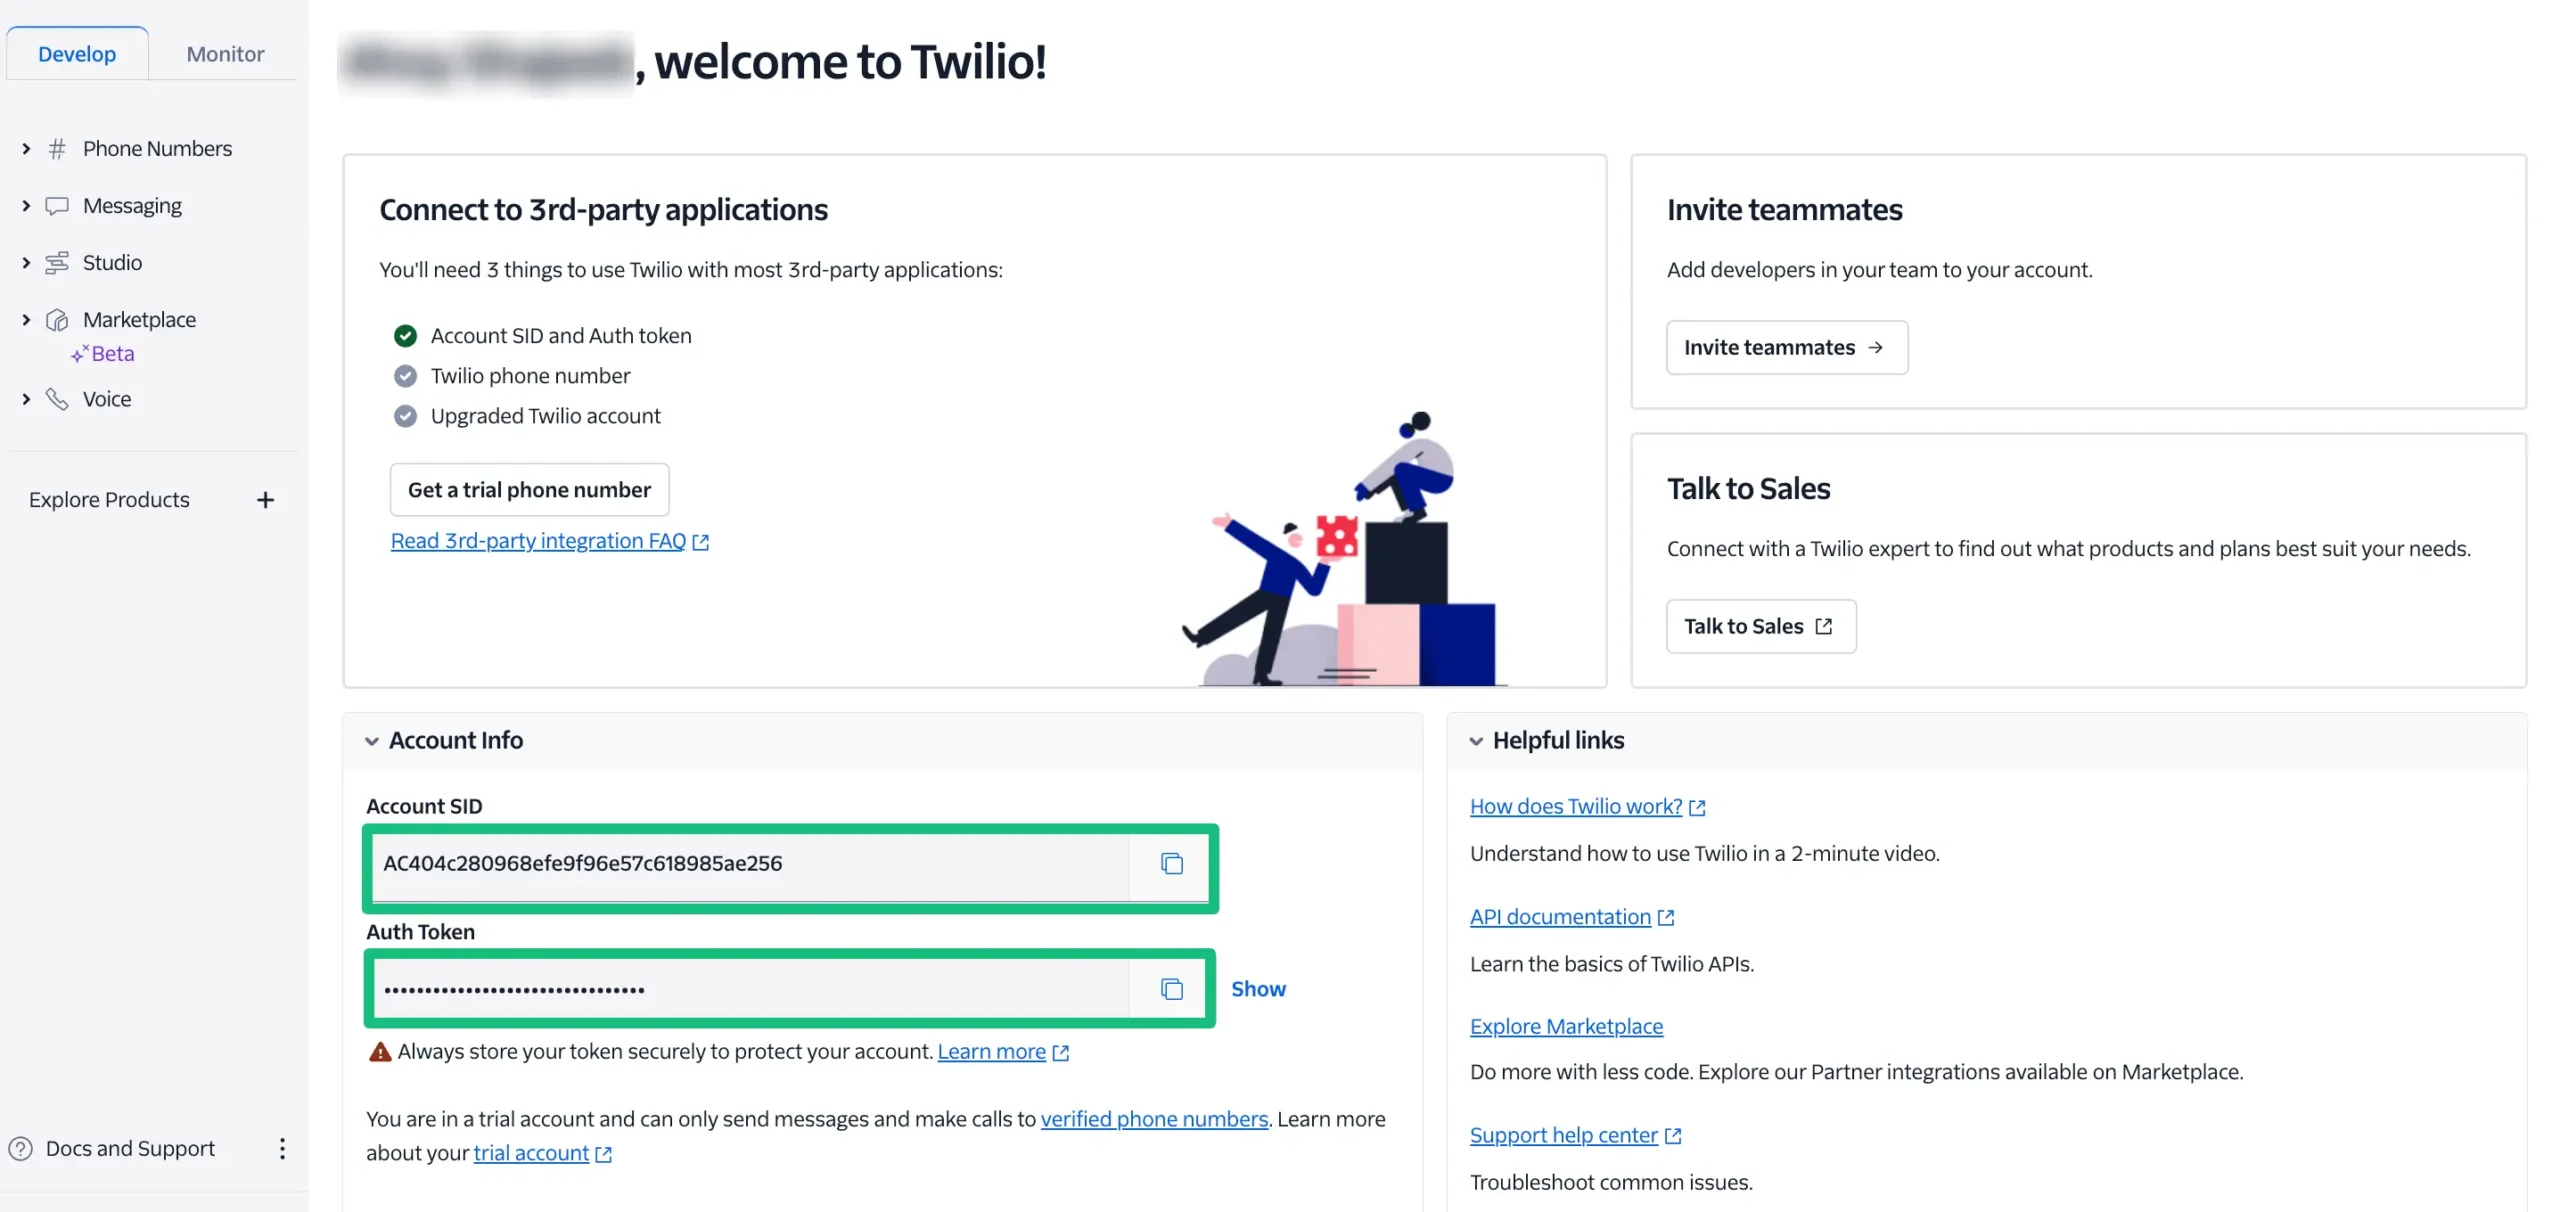
Task: Open the three-dot overflow menu near Docs
Action: pos(282,1148)
